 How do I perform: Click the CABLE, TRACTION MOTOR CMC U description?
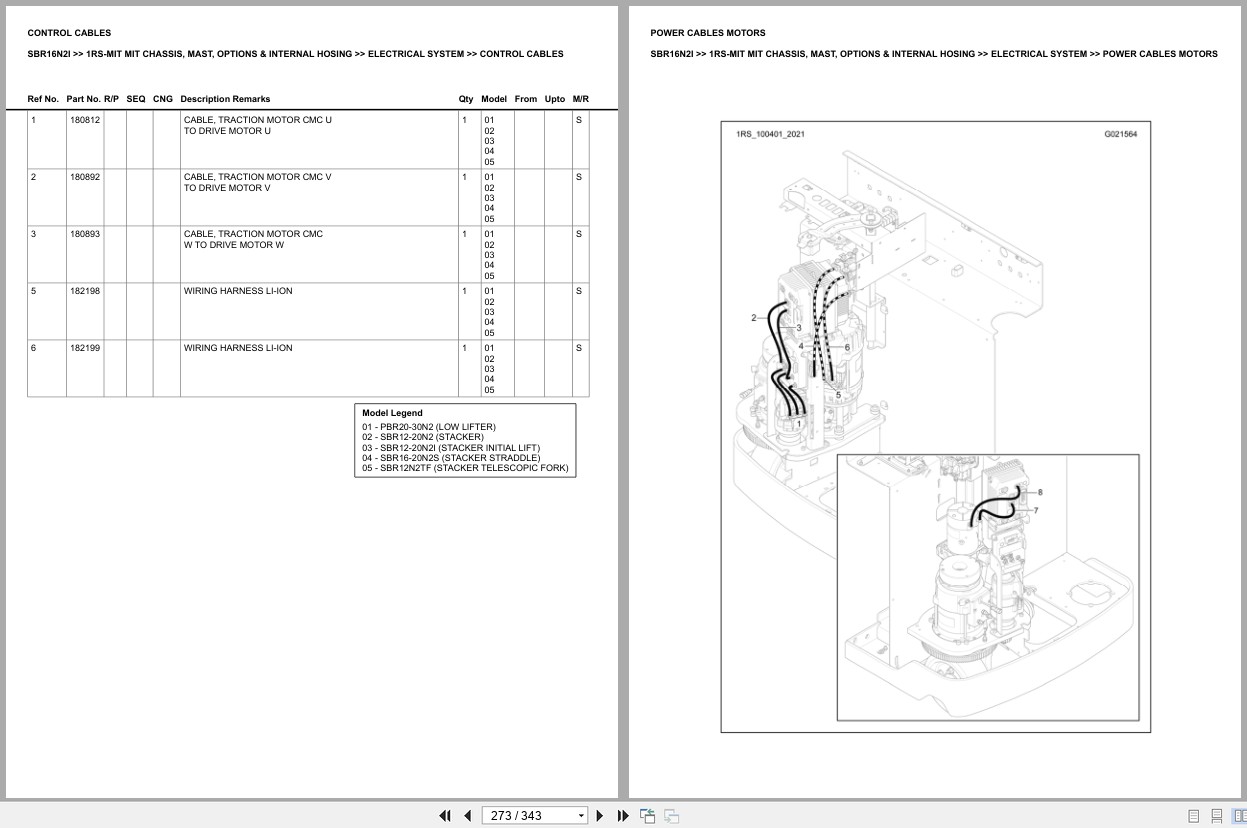tap(257, 125)
